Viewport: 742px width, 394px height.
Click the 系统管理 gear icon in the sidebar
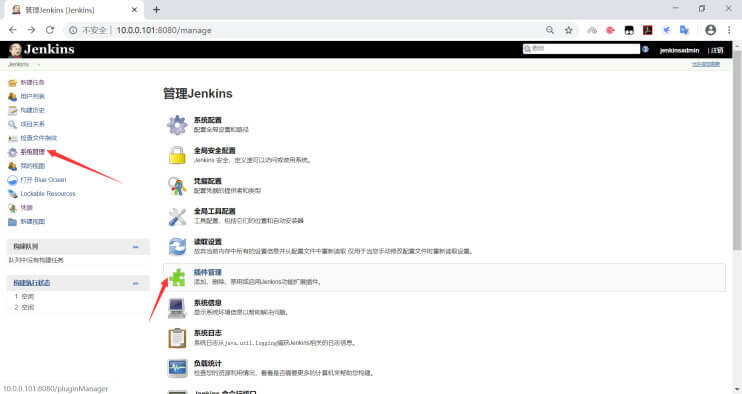[x=12, y=152]
